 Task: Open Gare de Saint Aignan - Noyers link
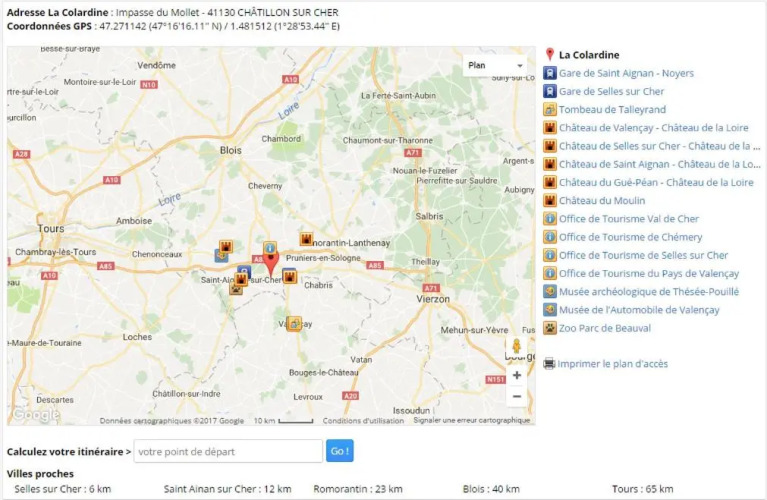[626, 73]
